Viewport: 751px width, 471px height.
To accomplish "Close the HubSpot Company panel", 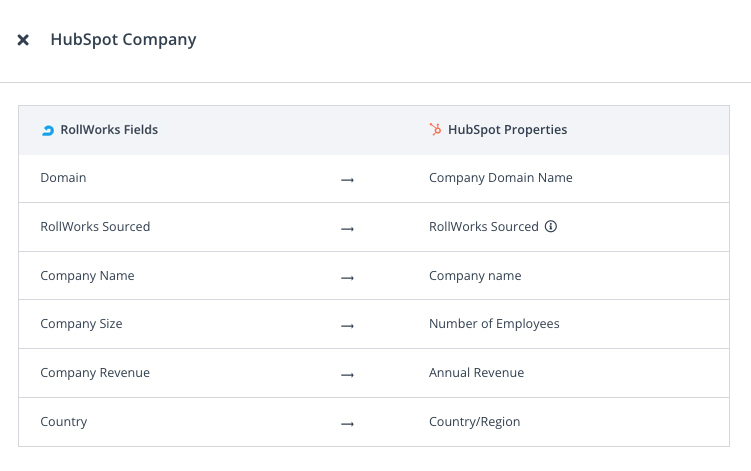I will click(x=23, y=40).
